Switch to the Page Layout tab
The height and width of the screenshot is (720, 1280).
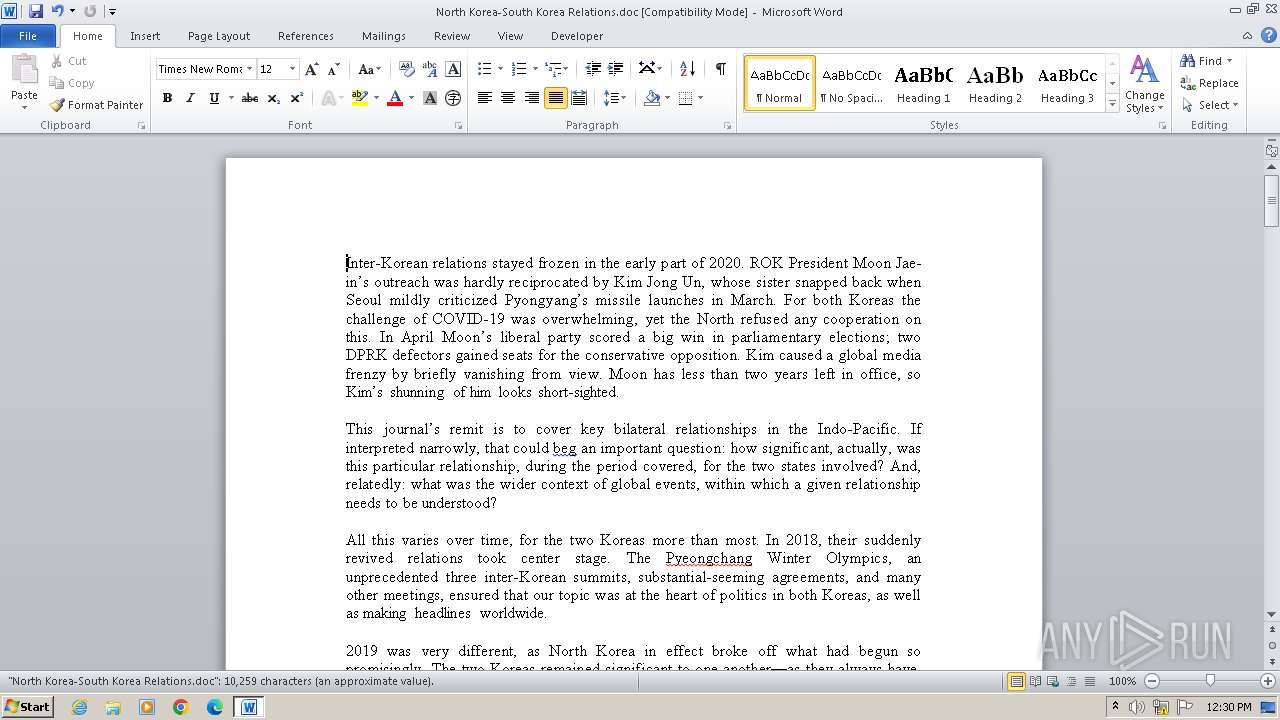pyautogui.click(x=219, y=36)
